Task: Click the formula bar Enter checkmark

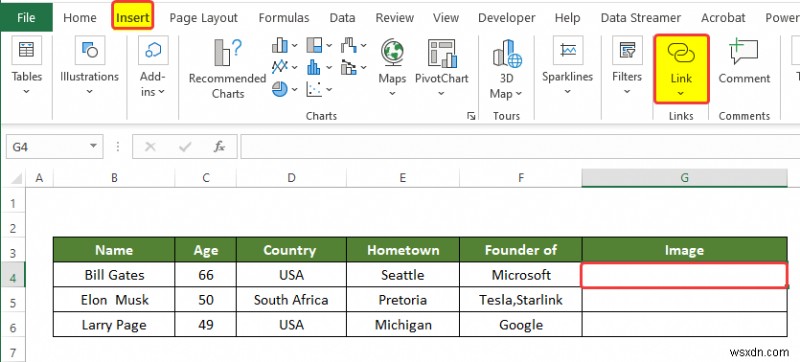Action: coord(185,147)
